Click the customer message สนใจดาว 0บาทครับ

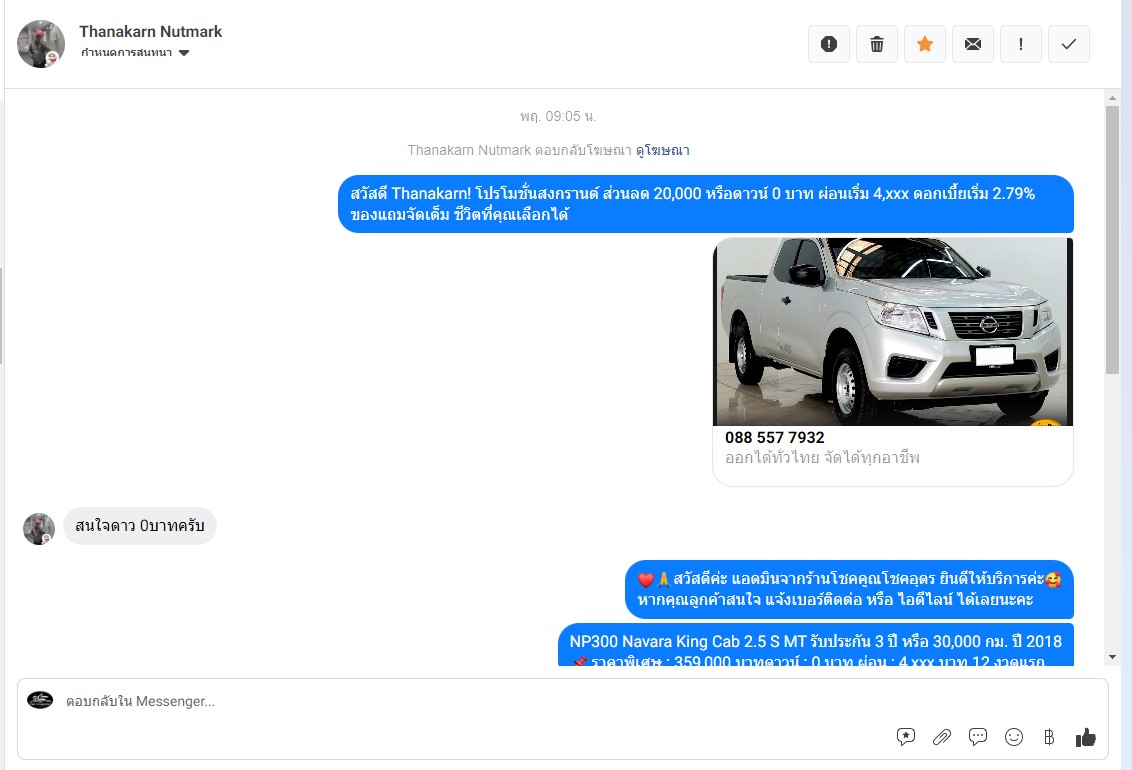[140, 525]
